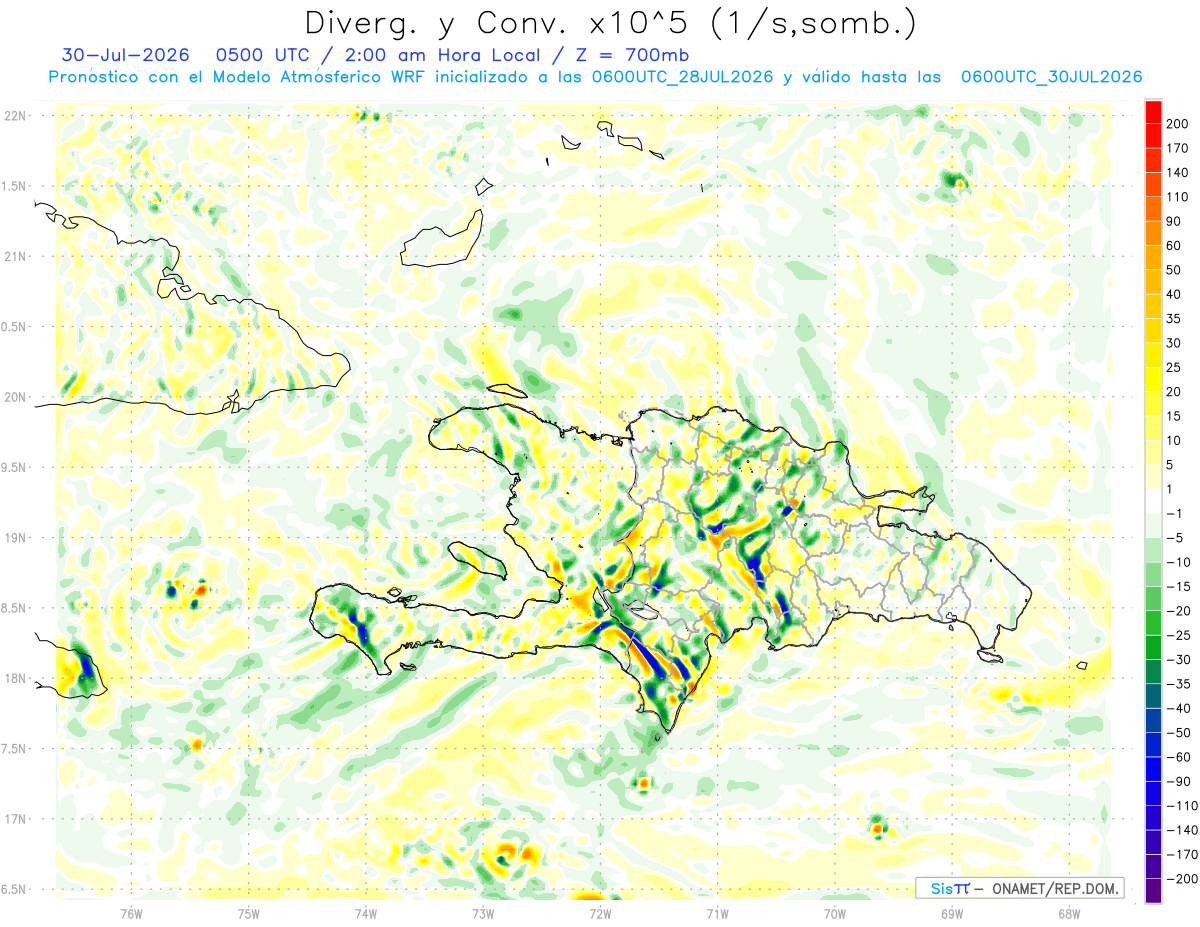Click the valid-until time '0600UTC_30JUL2026'
The width and height of the screenshot is (1200, 927).
point(1051,77)
